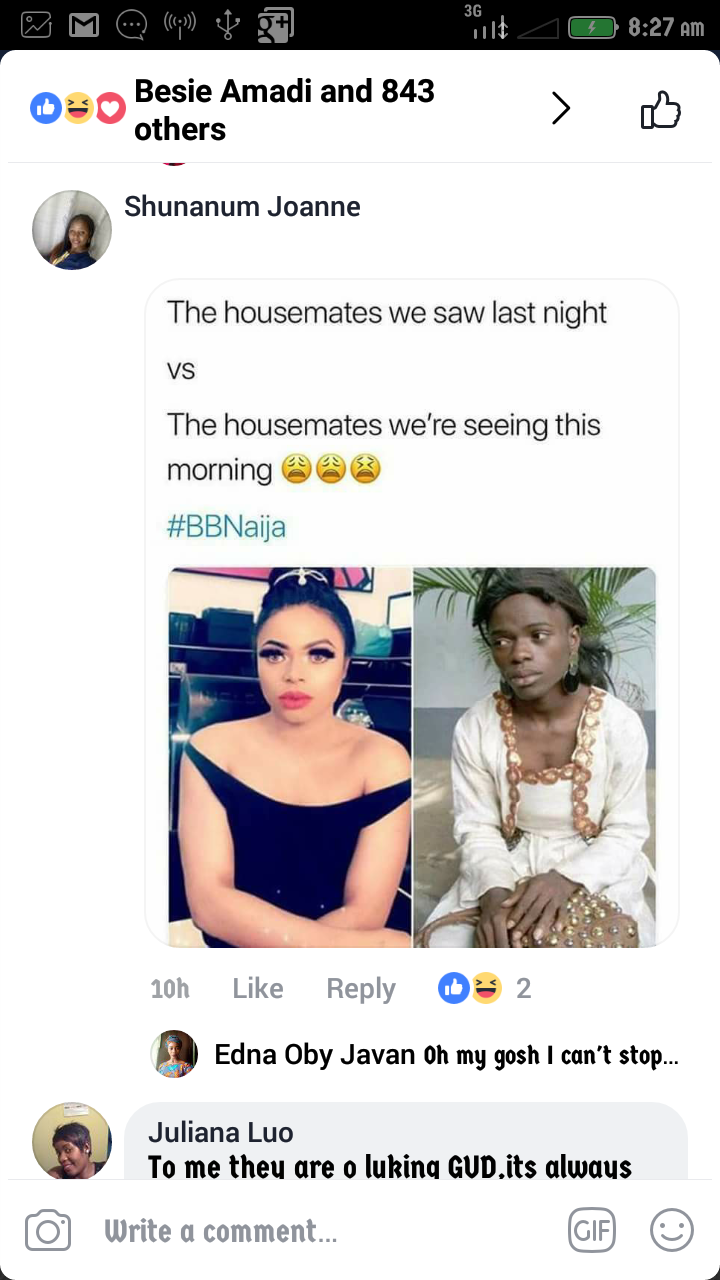Tap the #BBNaija hashtag
This screenshot has width=720, height=1280.
[x=226, y=527]
